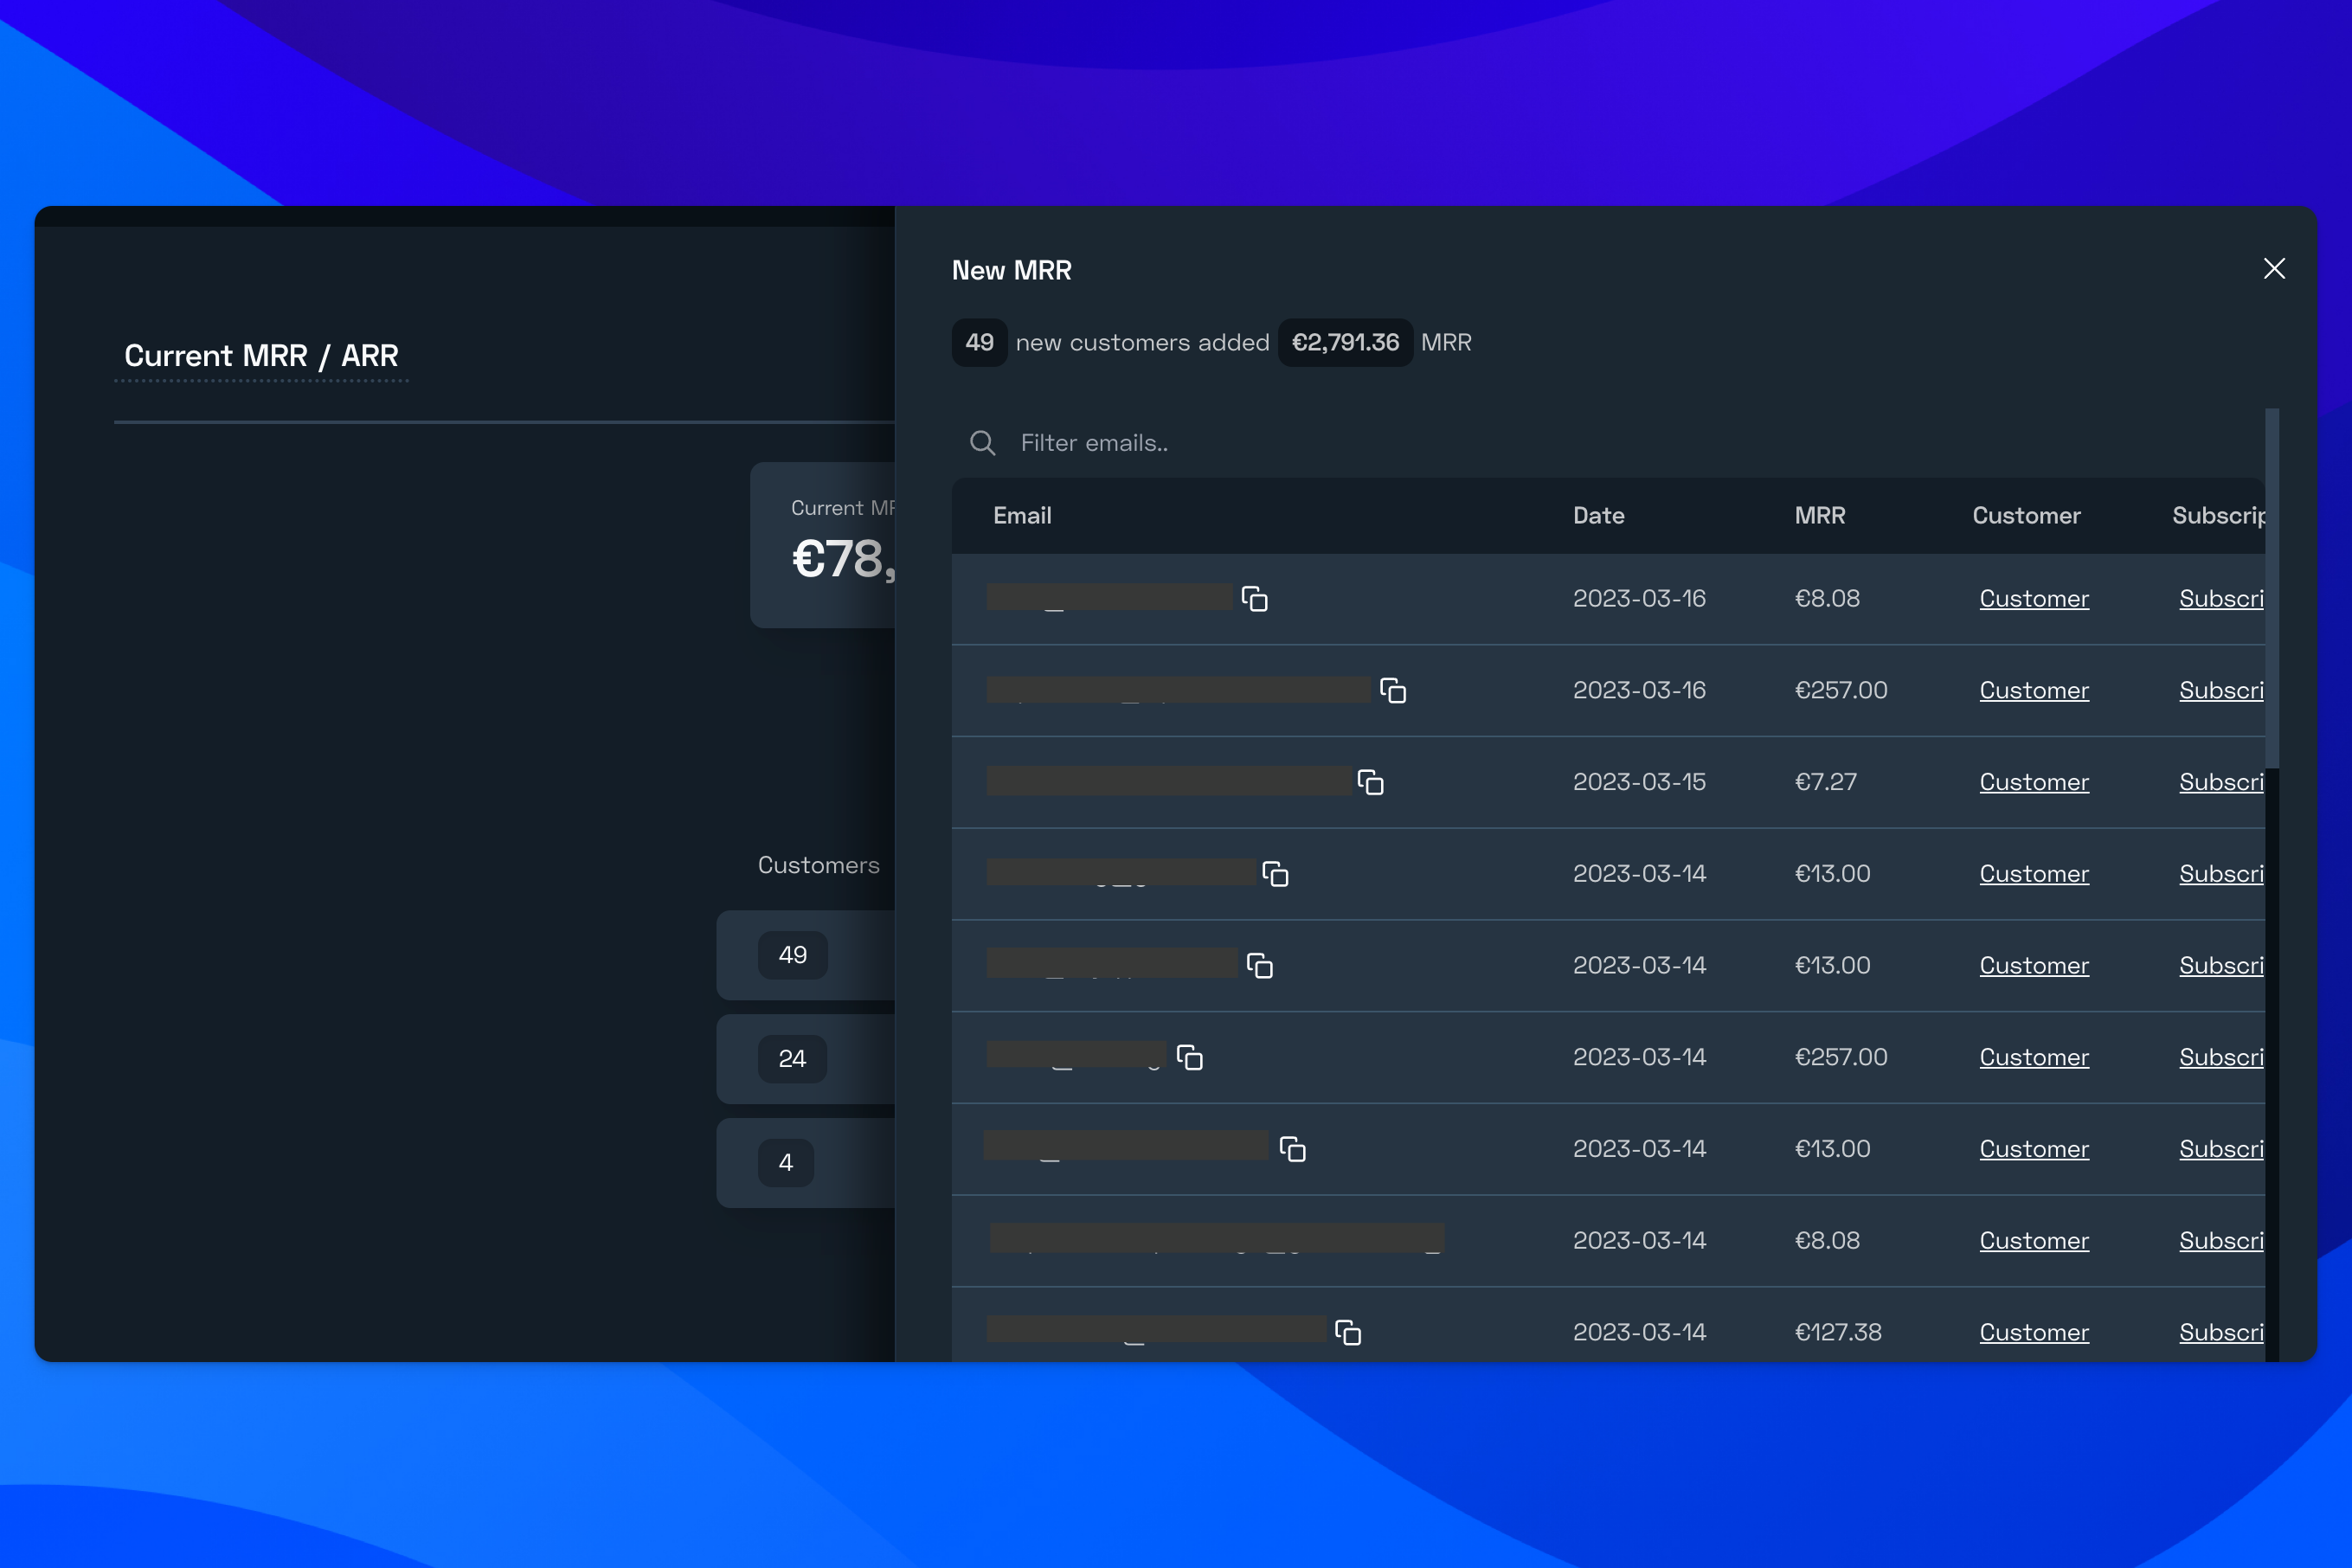Click the Date column header
Screen dimensions: 2352x1568
(x=1598, y=516)
